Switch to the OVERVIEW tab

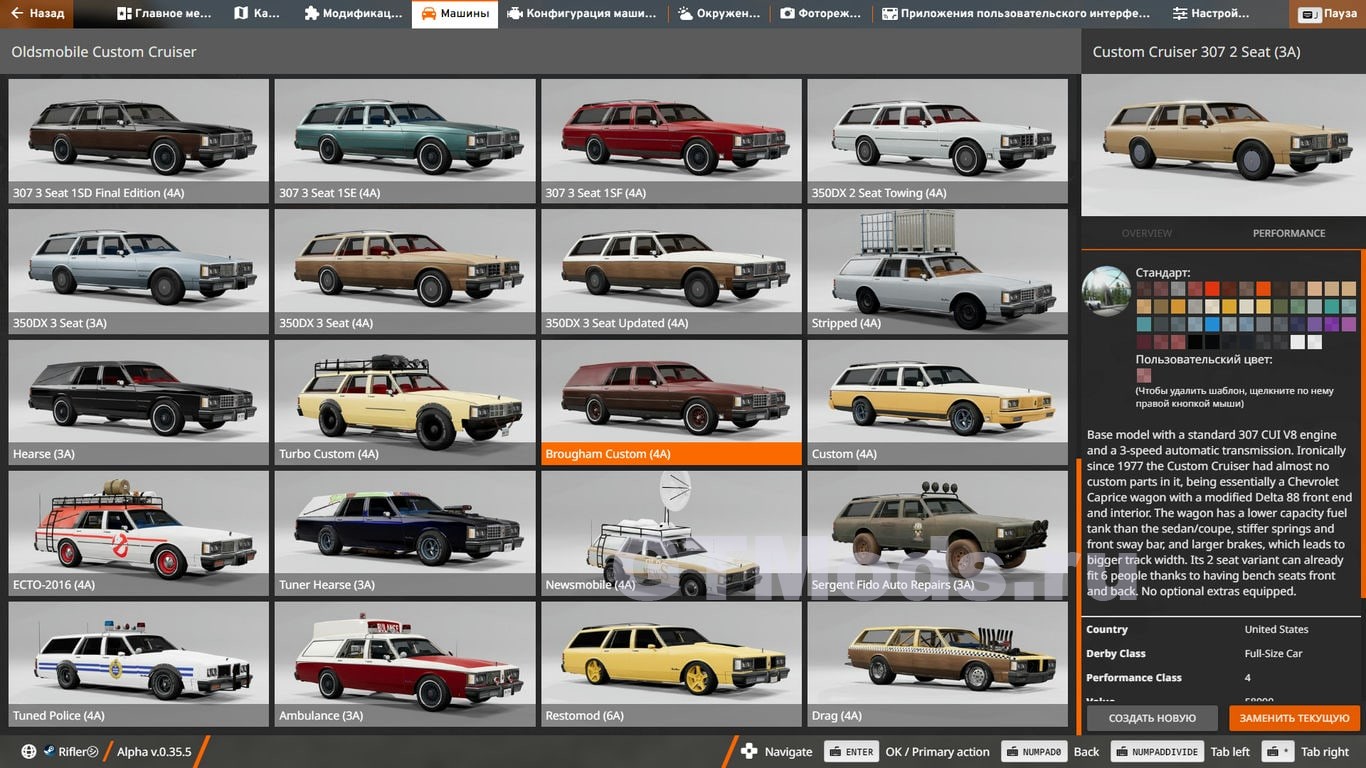(1146, 233)
